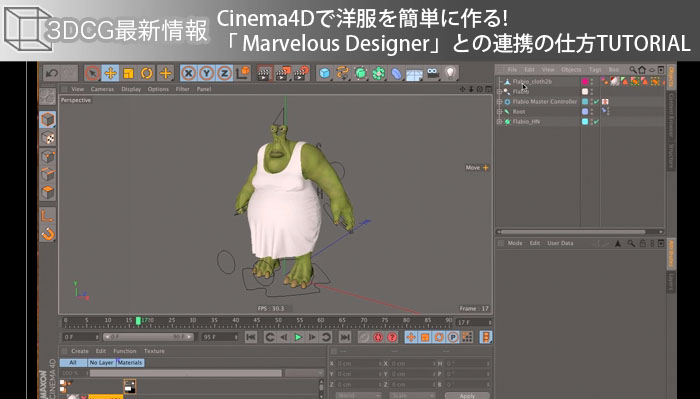Render the active view clapperboard icon
Screen dimensions: 700x399
(265, 73)
